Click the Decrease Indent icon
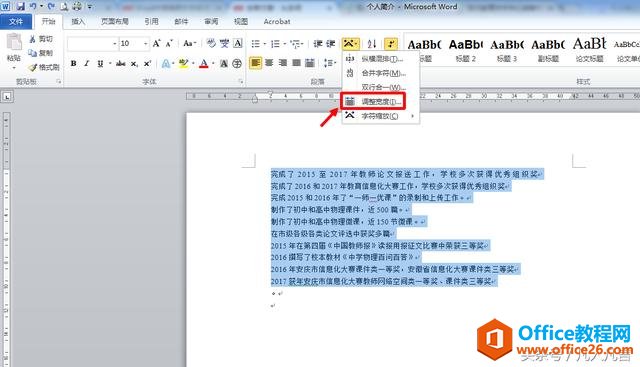 (318, 43)
